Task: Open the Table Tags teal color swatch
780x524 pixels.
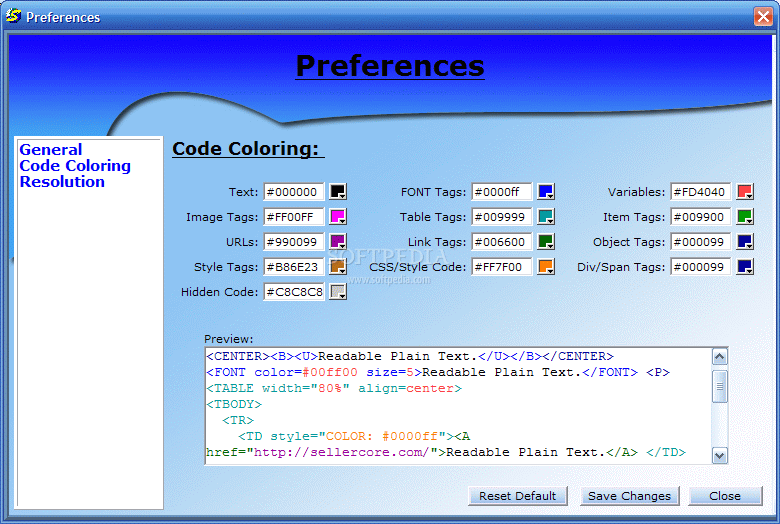Action: point(546,216)
